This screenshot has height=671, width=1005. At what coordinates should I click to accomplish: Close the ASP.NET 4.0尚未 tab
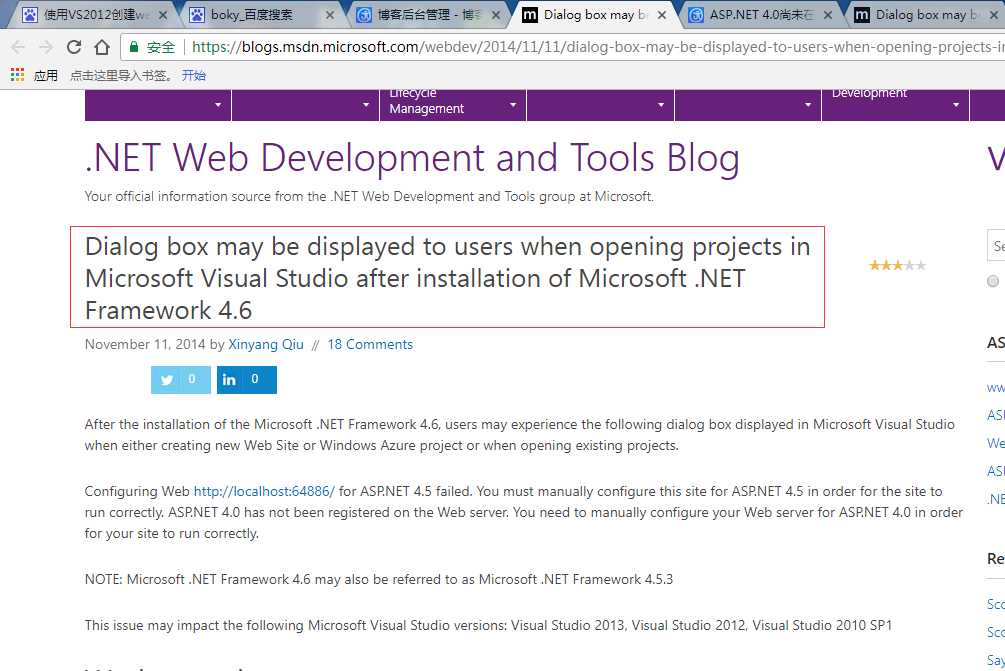[x=828, y=15]
